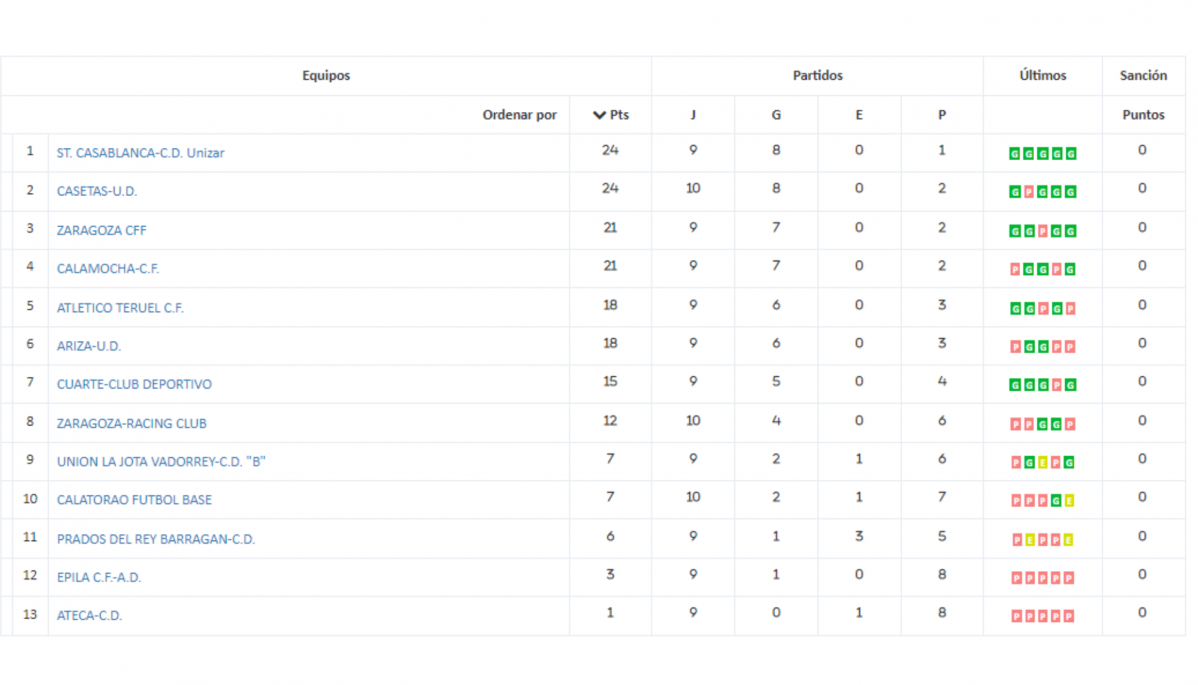Open CASETAS-U.D. team page
This screenshot has width=1198, height=685.
(x=97, y=191)
